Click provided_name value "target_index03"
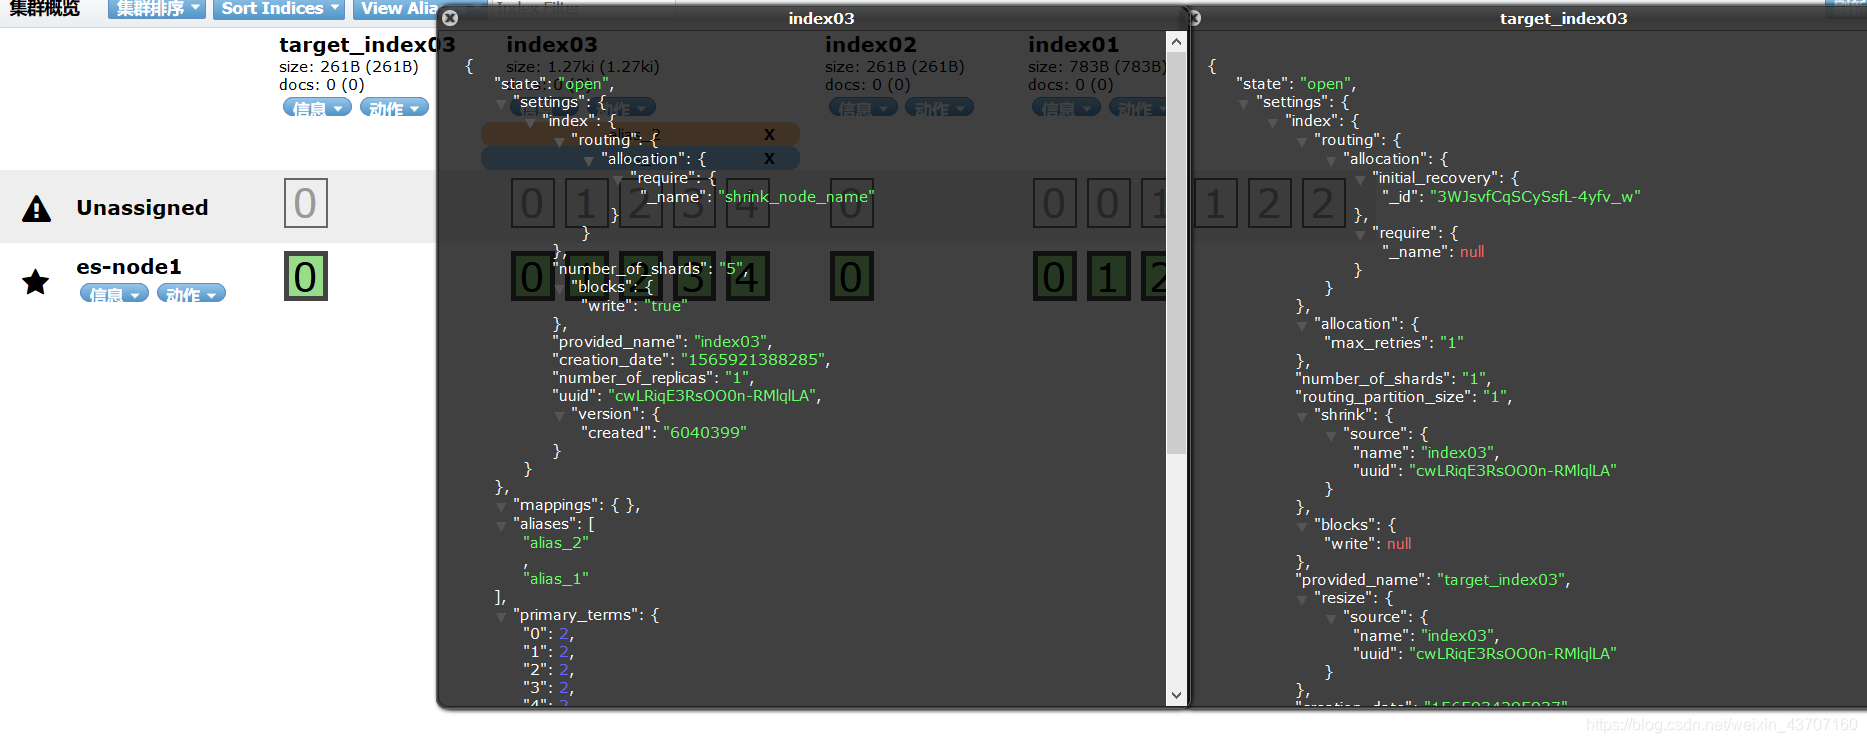This screenshot has width=1867, height=743. (1502, 580)
